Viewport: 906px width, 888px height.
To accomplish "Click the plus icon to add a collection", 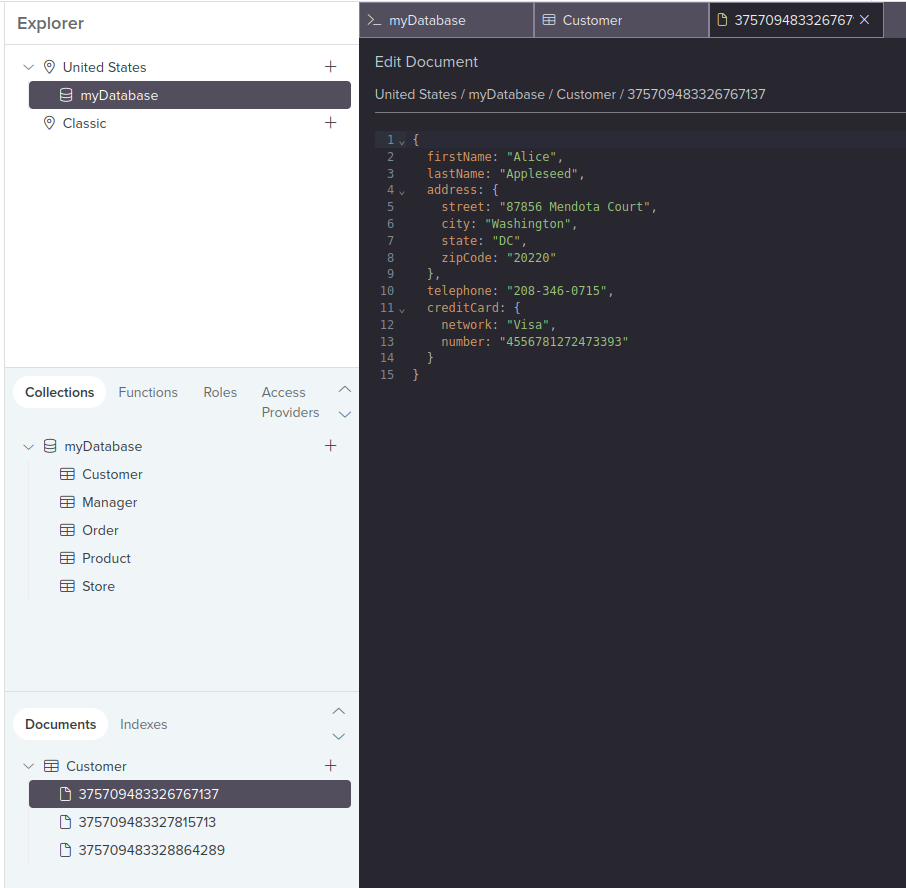I will click(x=331, y=446).
